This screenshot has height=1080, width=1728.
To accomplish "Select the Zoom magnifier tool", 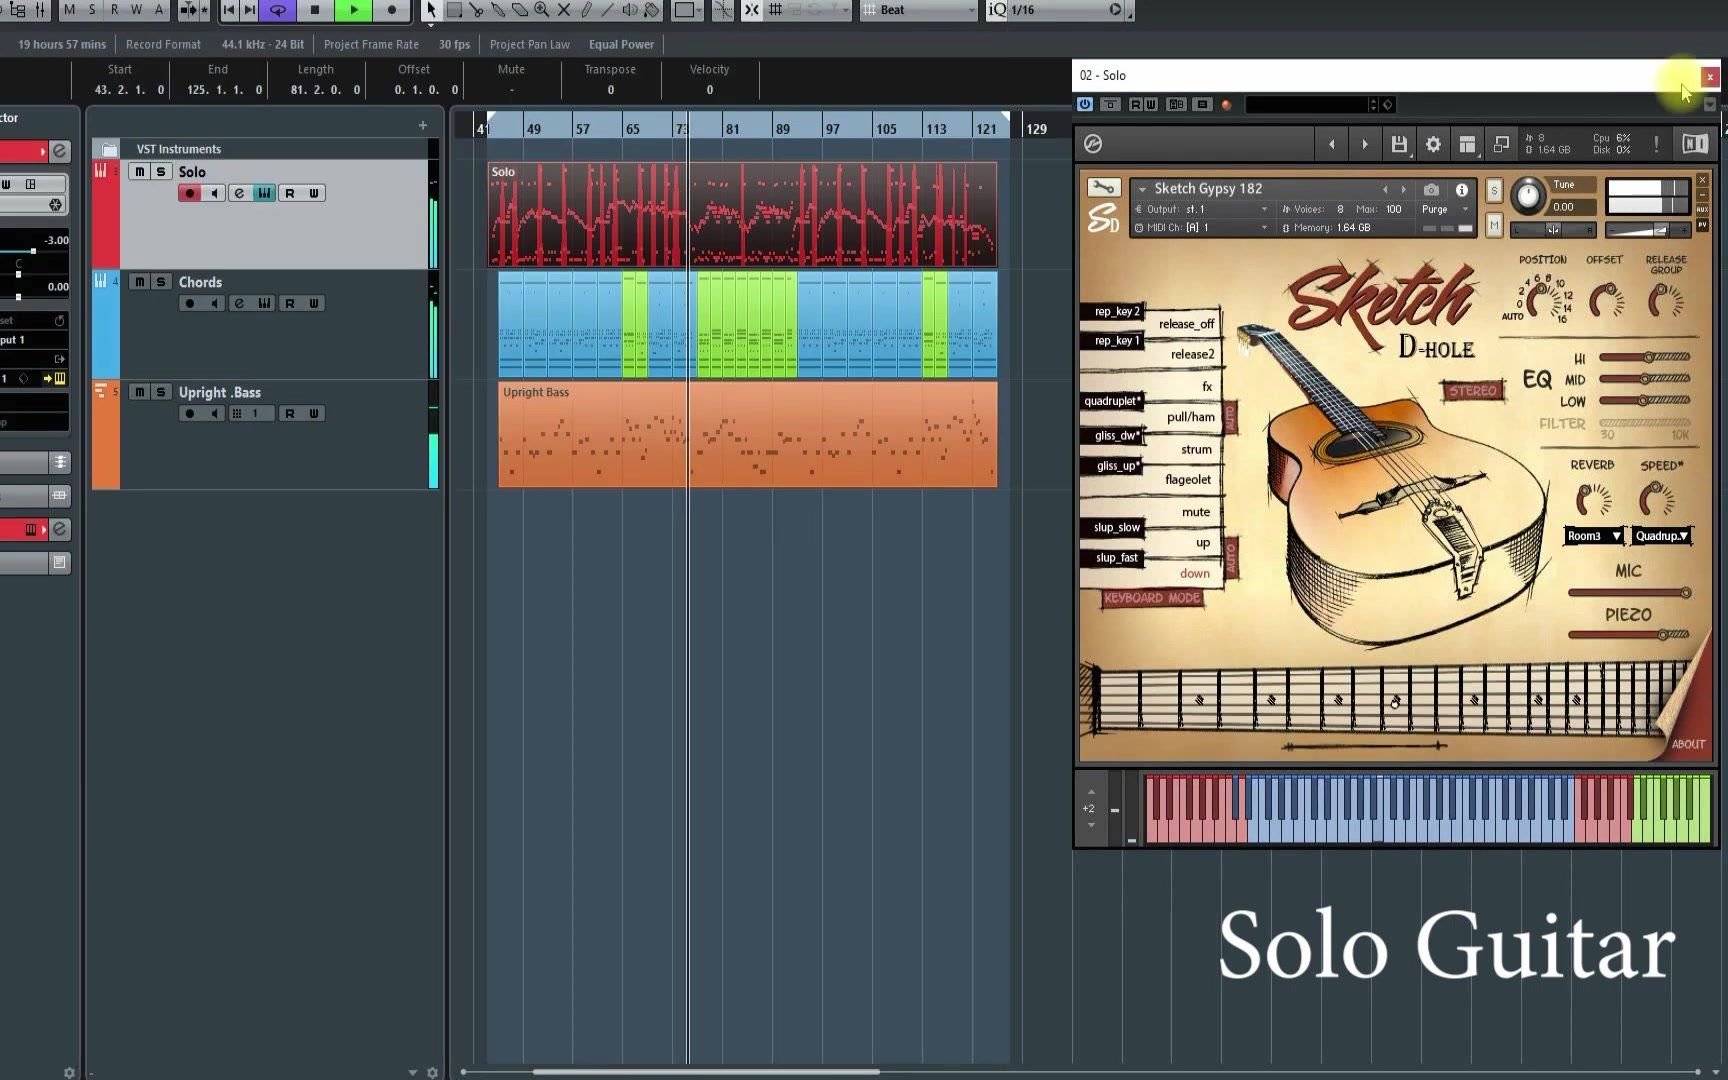I will point(542,10).
